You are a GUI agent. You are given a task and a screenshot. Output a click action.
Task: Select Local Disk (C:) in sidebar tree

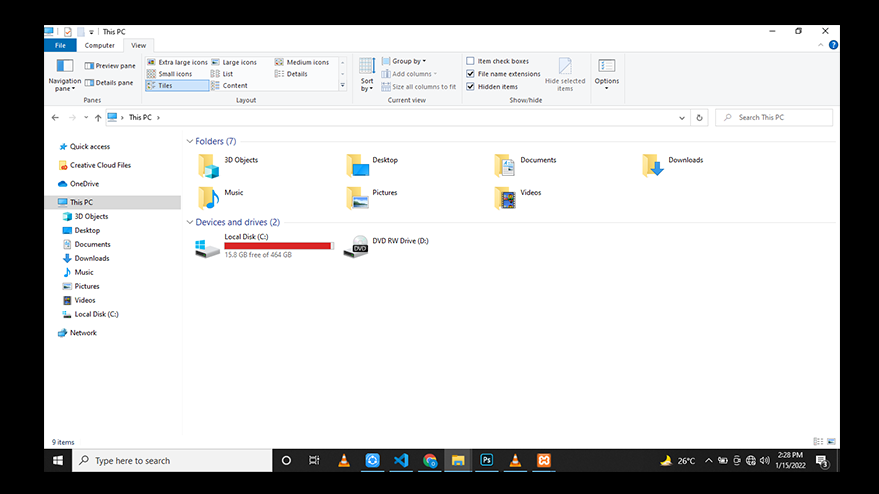tap(91, 315)
